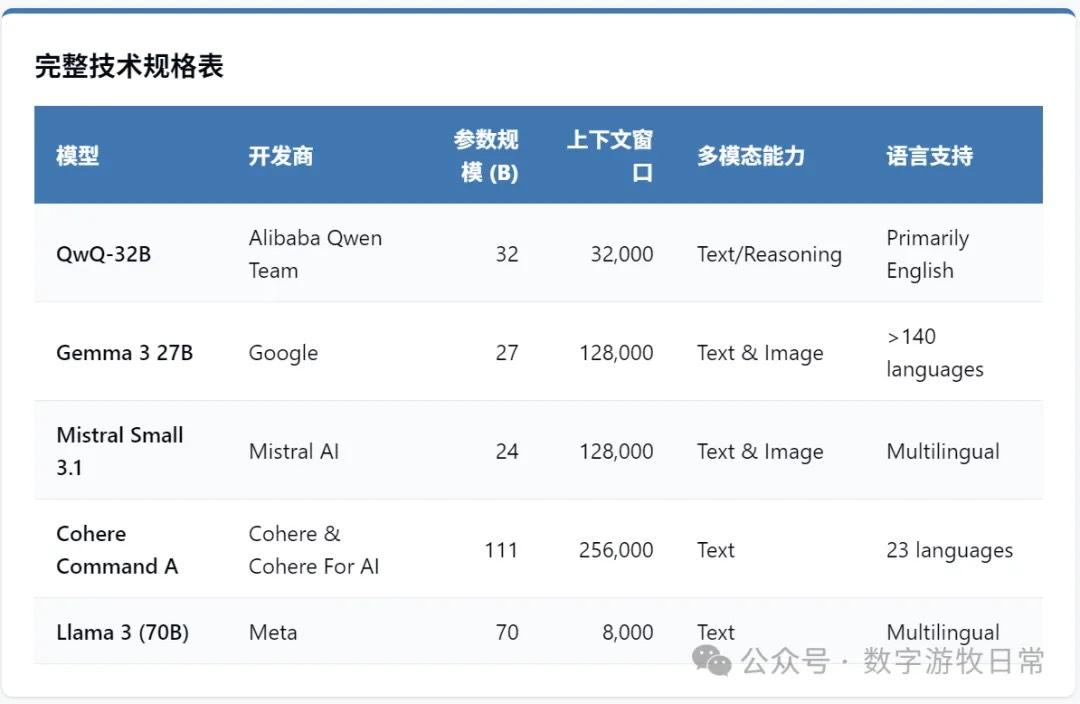Click the Google developer cell
Screen dimensions: 1080x704
pyautogui.click(x=283, y=353)
